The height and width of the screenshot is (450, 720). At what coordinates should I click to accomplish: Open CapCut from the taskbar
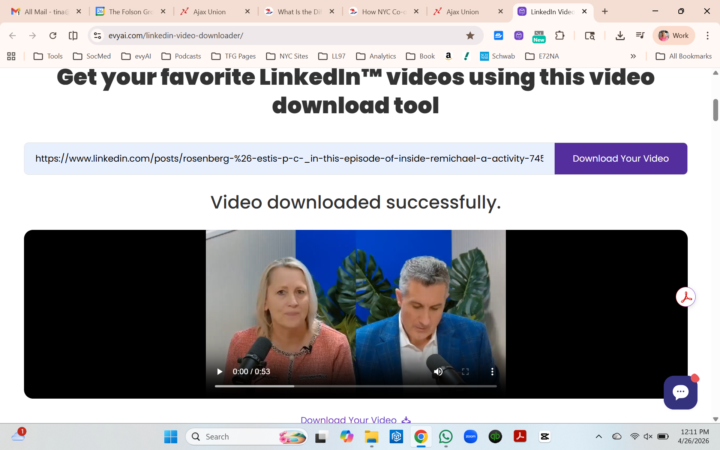point(545,436)
